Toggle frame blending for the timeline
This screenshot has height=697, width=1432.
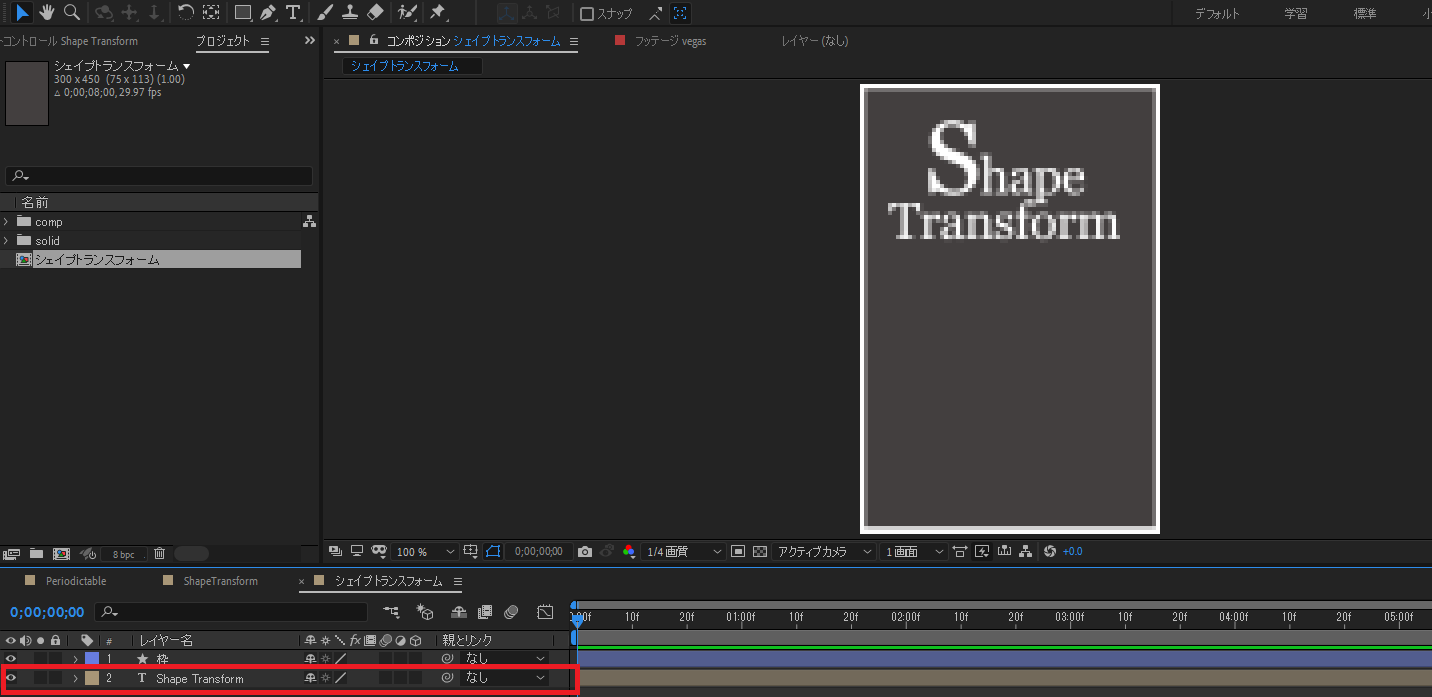(x=485, y=611)
